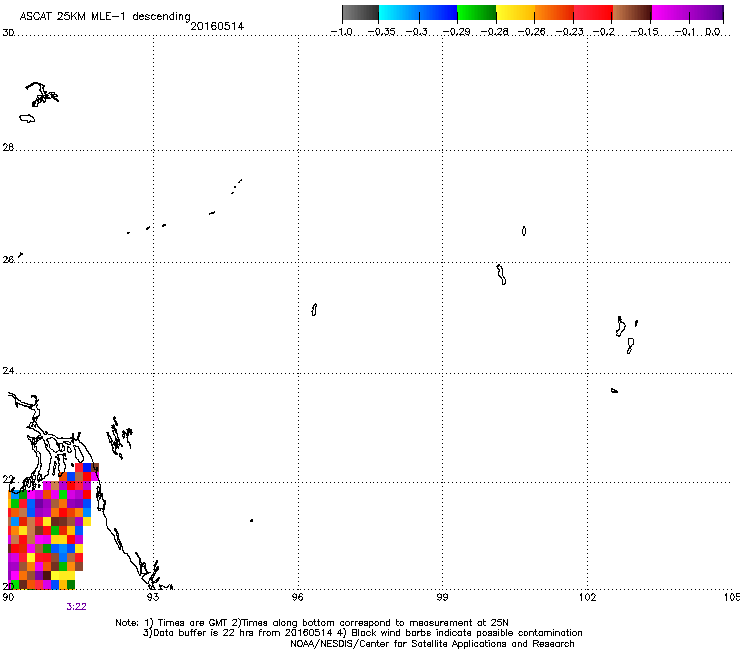This screenshot has width=740, height=650.
Task: Click longitude label '93' on bottom axis
Action: point(153,597)
